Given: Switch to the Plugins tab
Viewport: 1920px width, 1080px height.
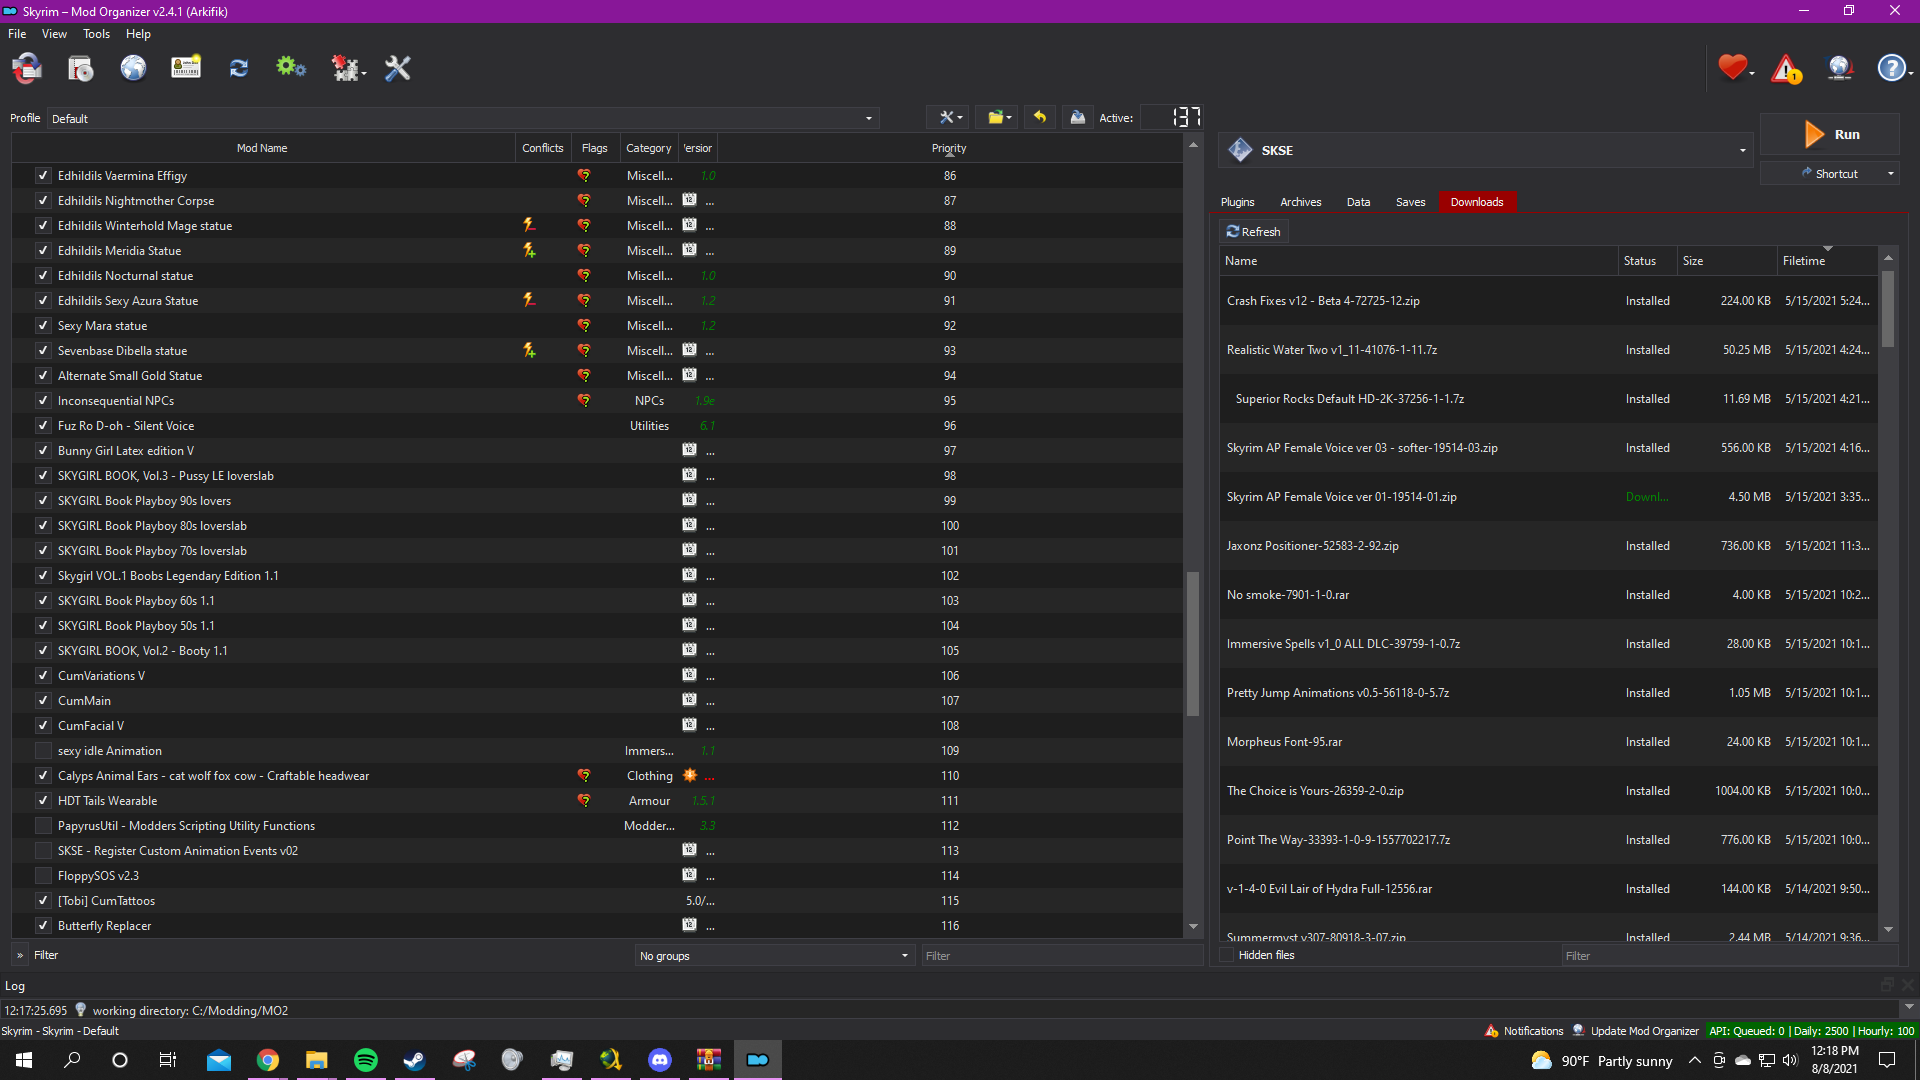Looking at the screenshot, I should [1237, 202].
